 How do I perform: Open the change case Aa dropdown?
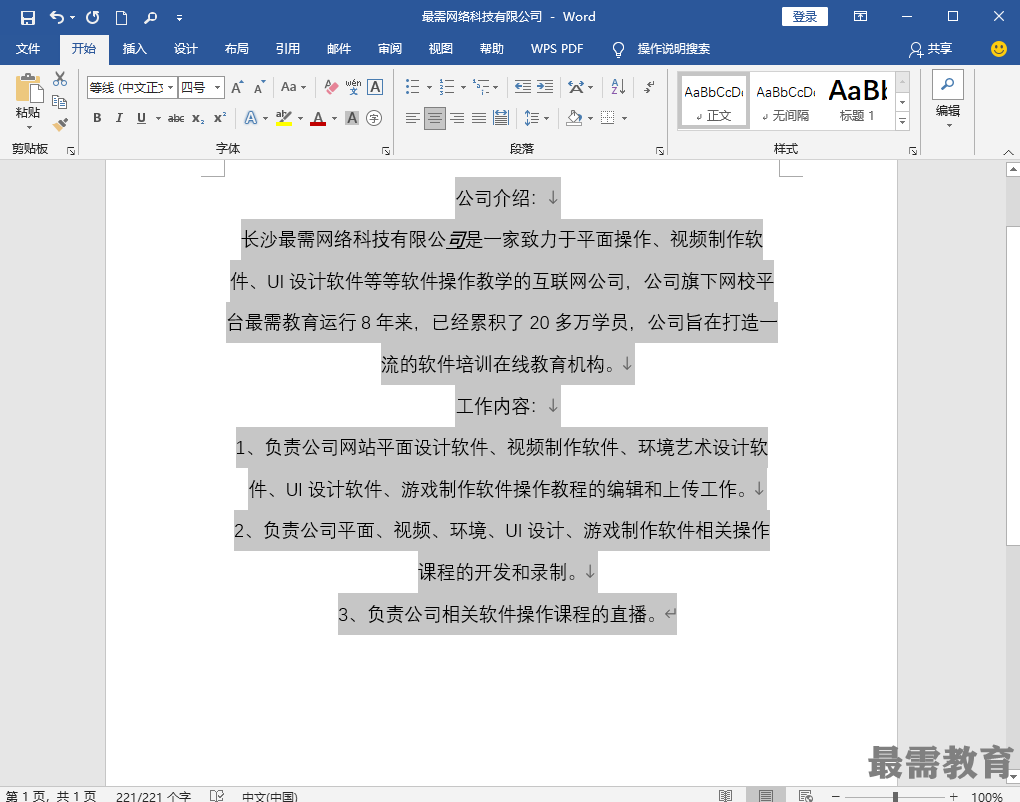coord(293,87)
